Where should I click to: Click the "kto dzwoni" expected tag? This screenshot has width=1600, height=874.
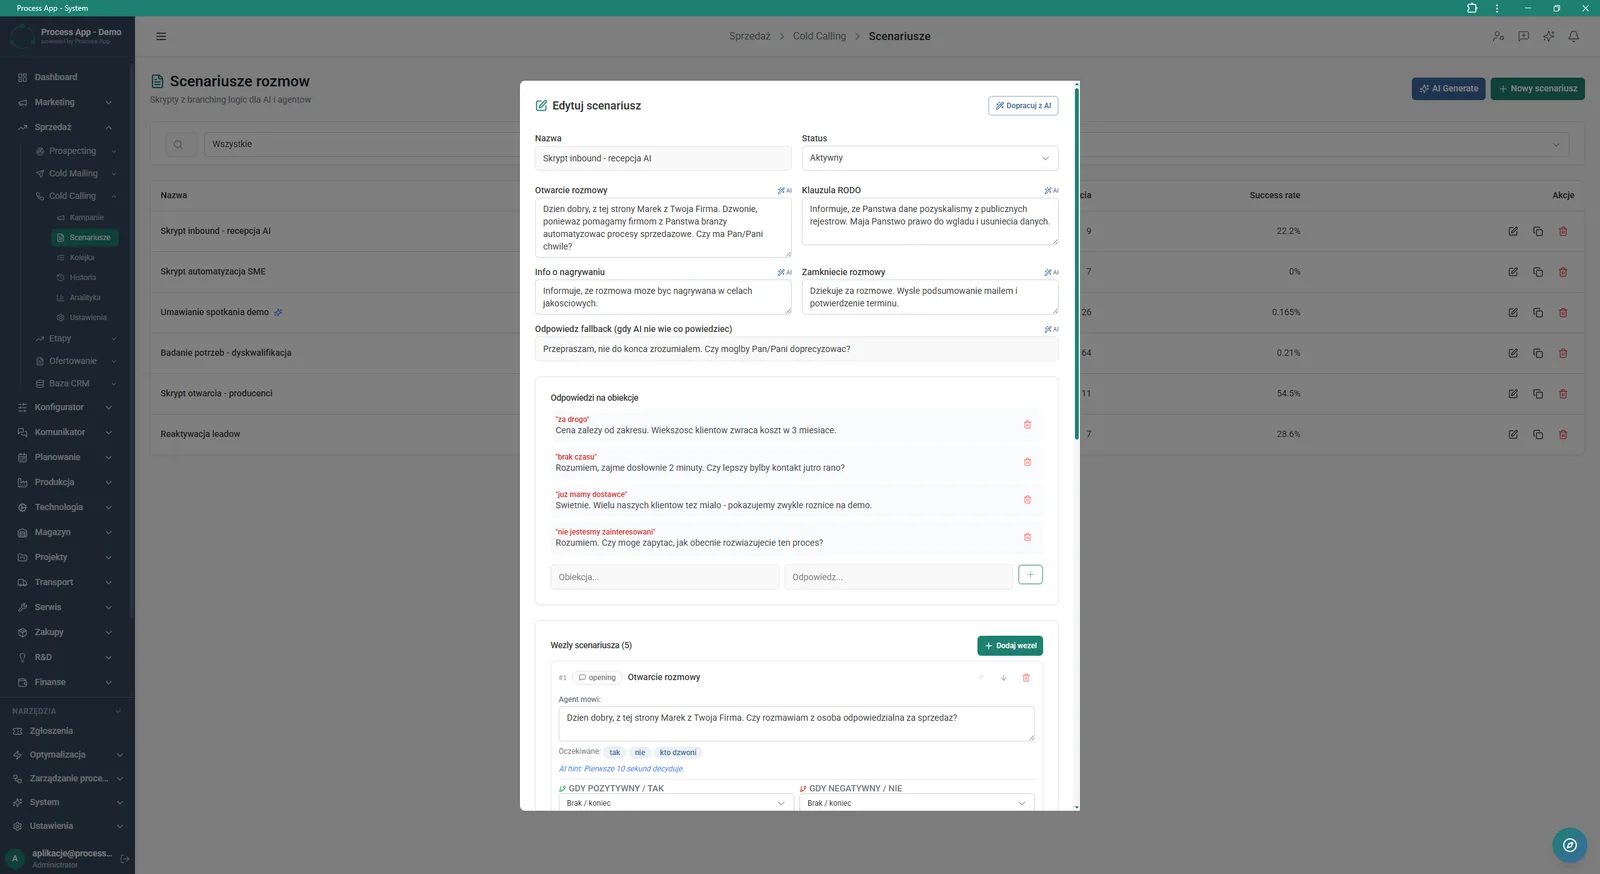pyautogui.click(x=678, y=753)
